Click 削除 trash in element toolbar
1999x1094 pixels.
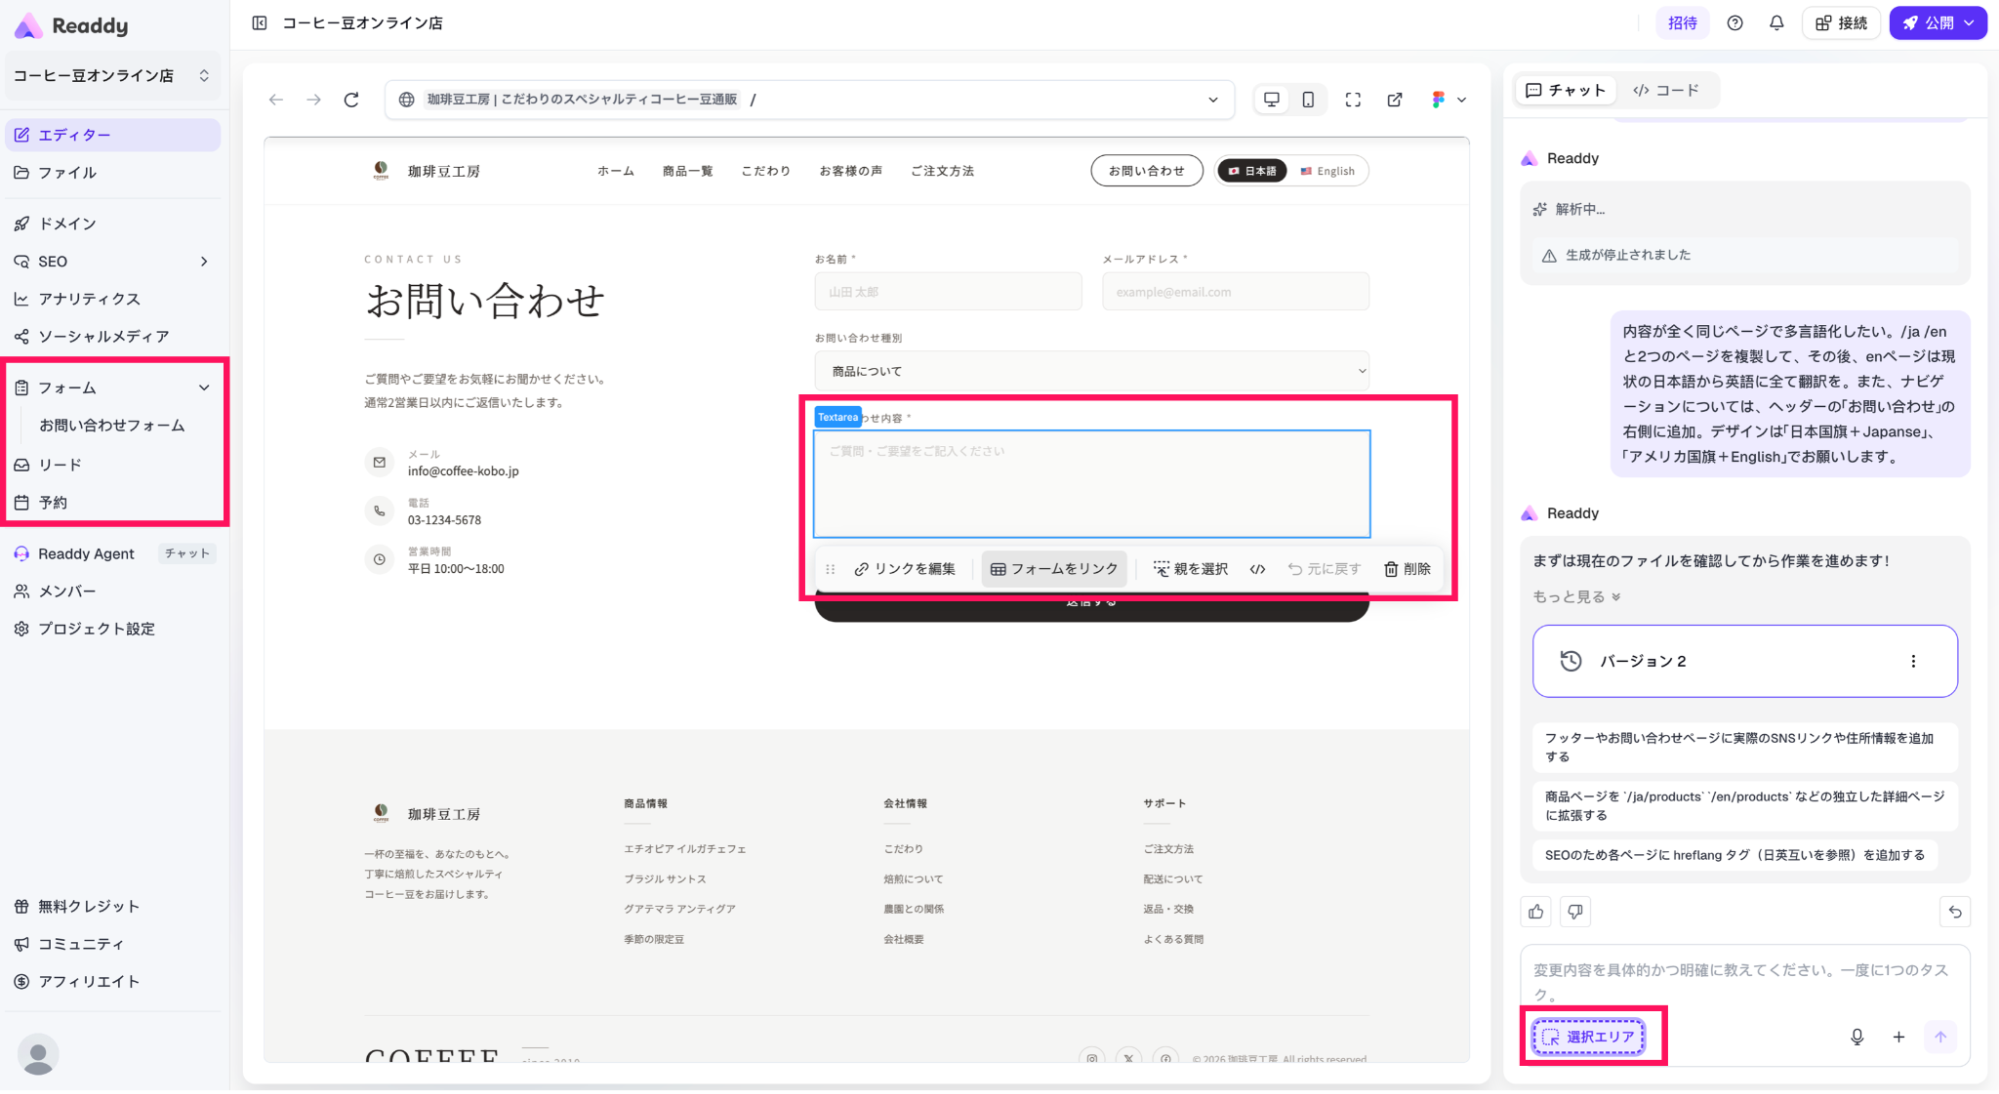coord(1407,569)
